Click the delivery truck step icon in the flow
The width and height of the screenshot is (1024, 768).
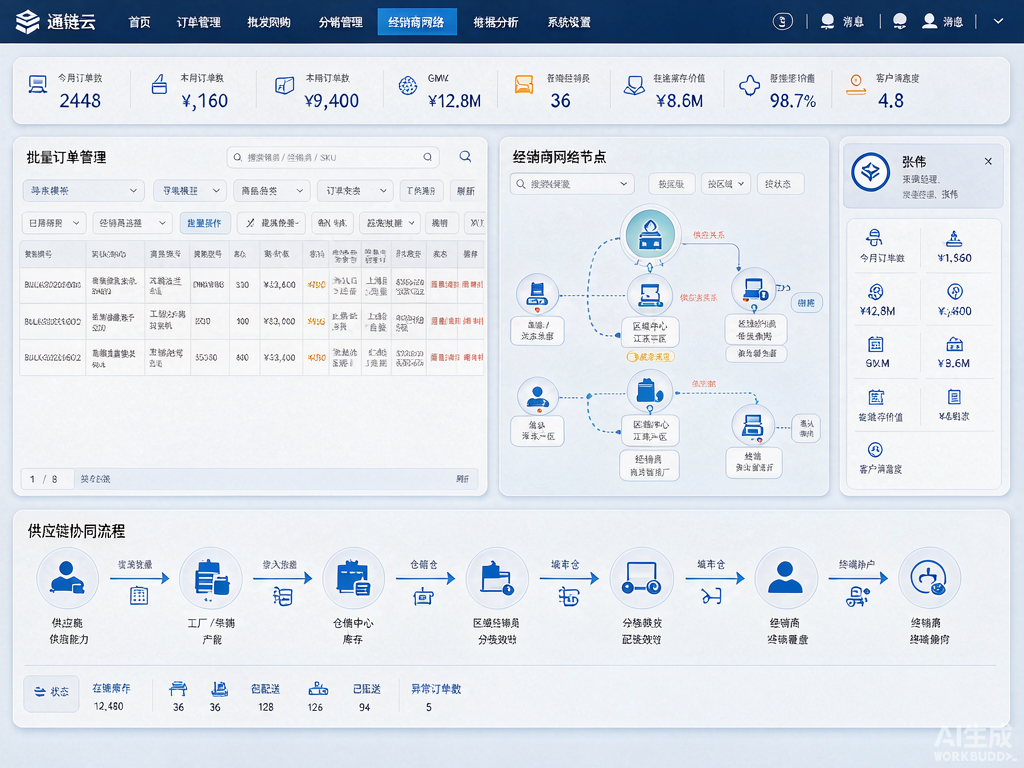641,578
